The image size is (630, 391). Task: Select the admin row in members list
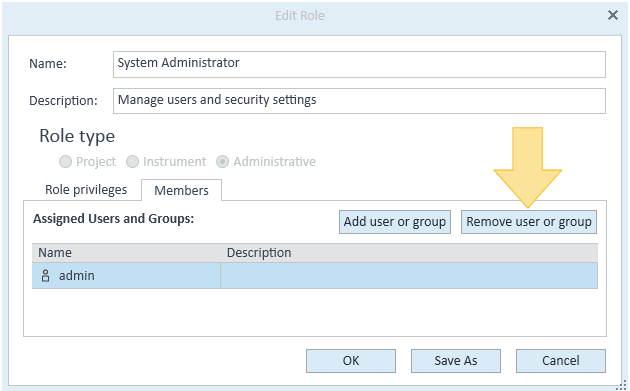[315, 276]
